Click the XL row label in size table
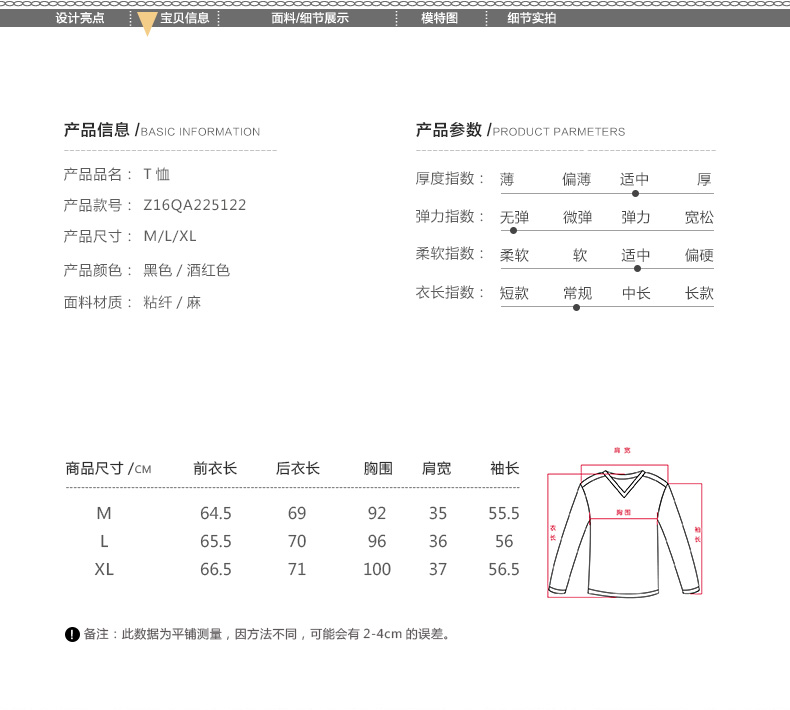Image resolution: width=790 pixels, height=710 pixels. [104, 569]
